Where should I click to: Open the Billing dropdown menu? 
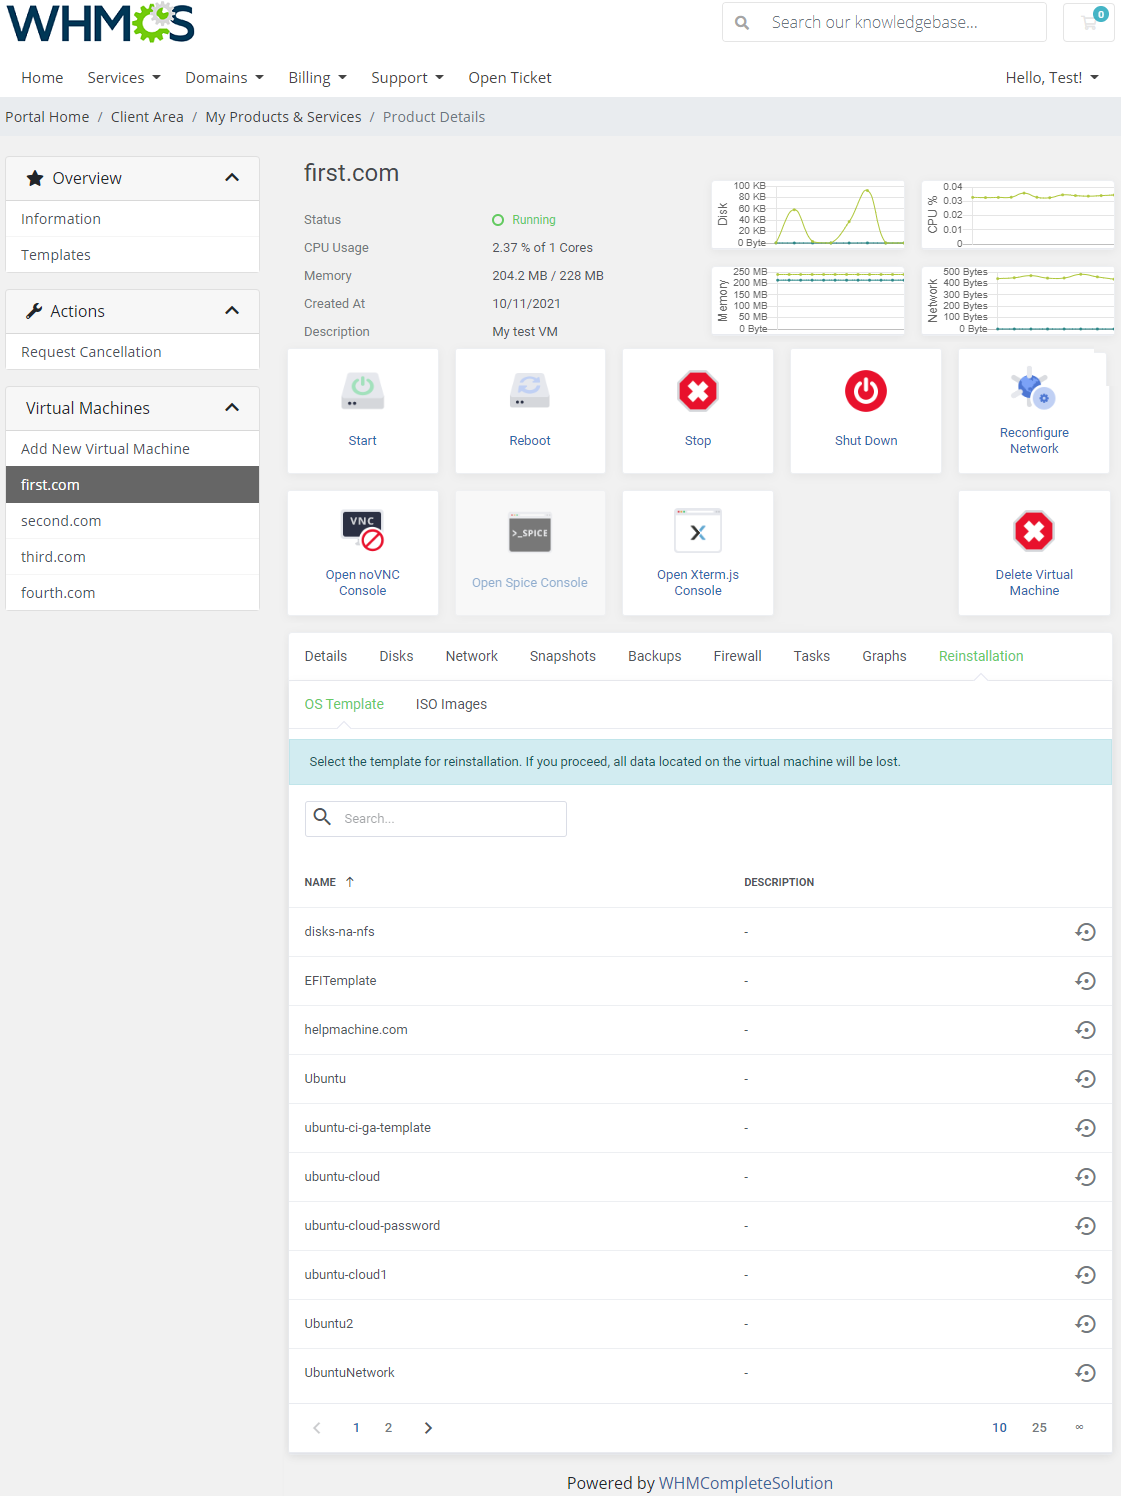[x=317, y=78]
